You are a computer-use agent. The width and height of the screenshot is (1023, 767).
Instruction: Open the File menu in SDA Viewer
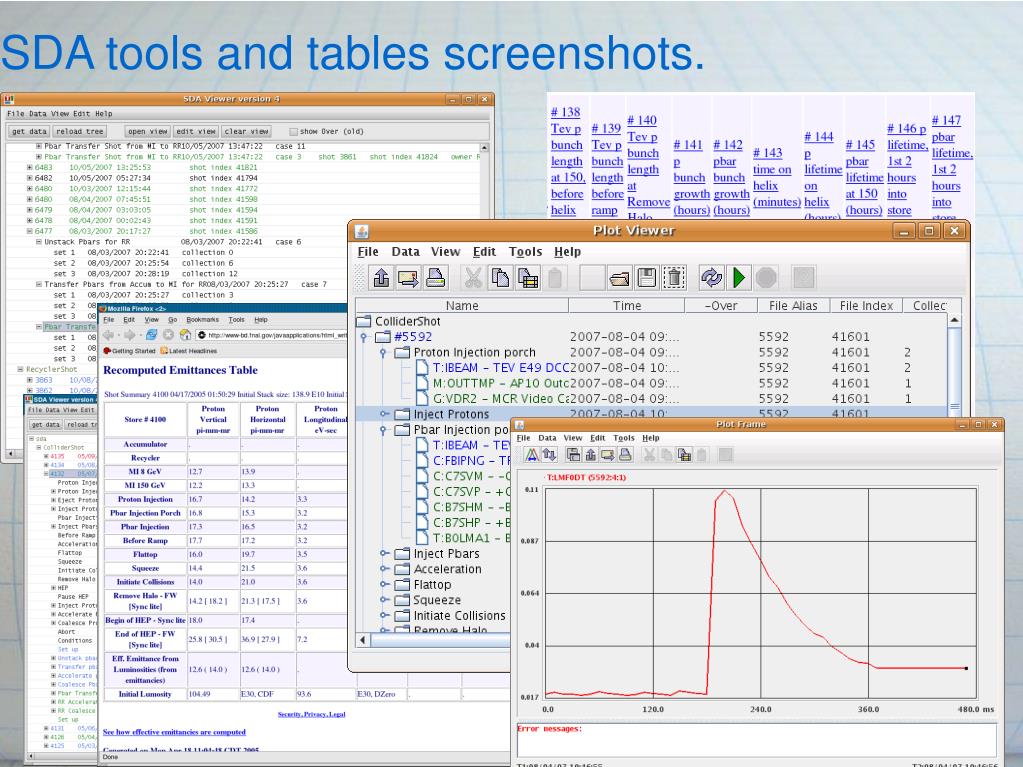pos(14,113)
